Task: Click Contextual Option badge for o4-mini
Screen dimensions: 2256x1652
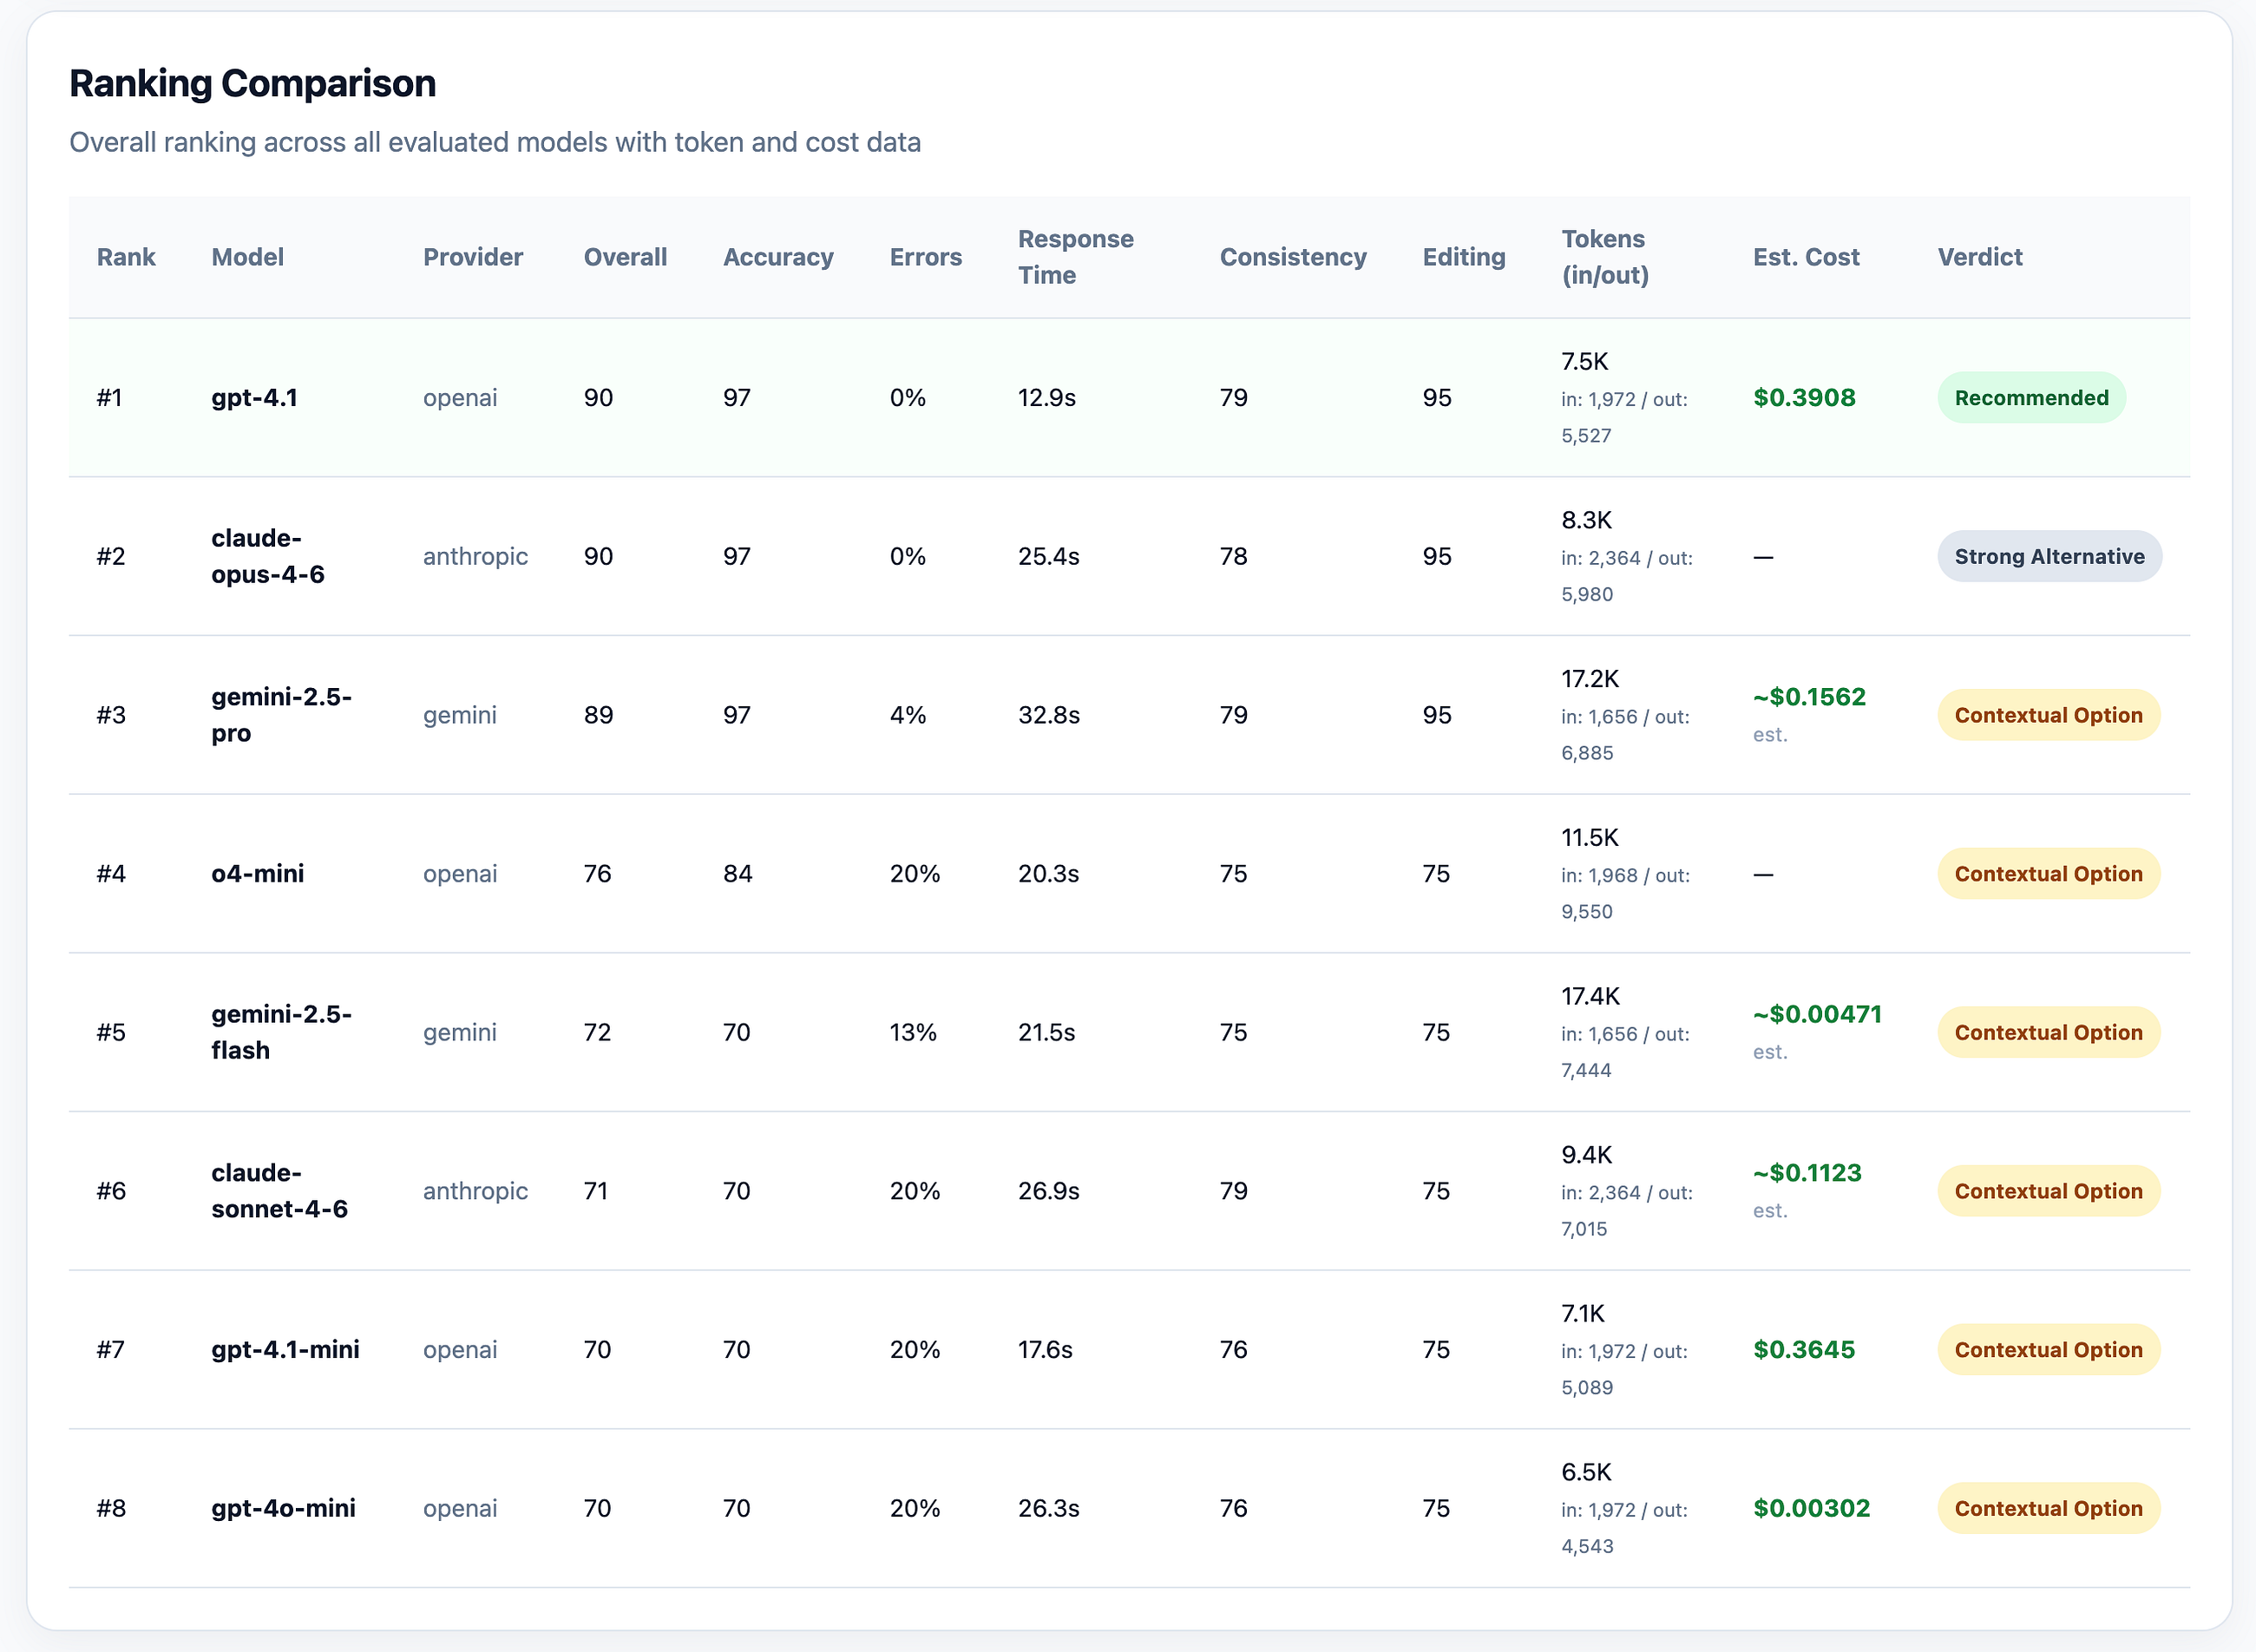Action: (2049, 874)
